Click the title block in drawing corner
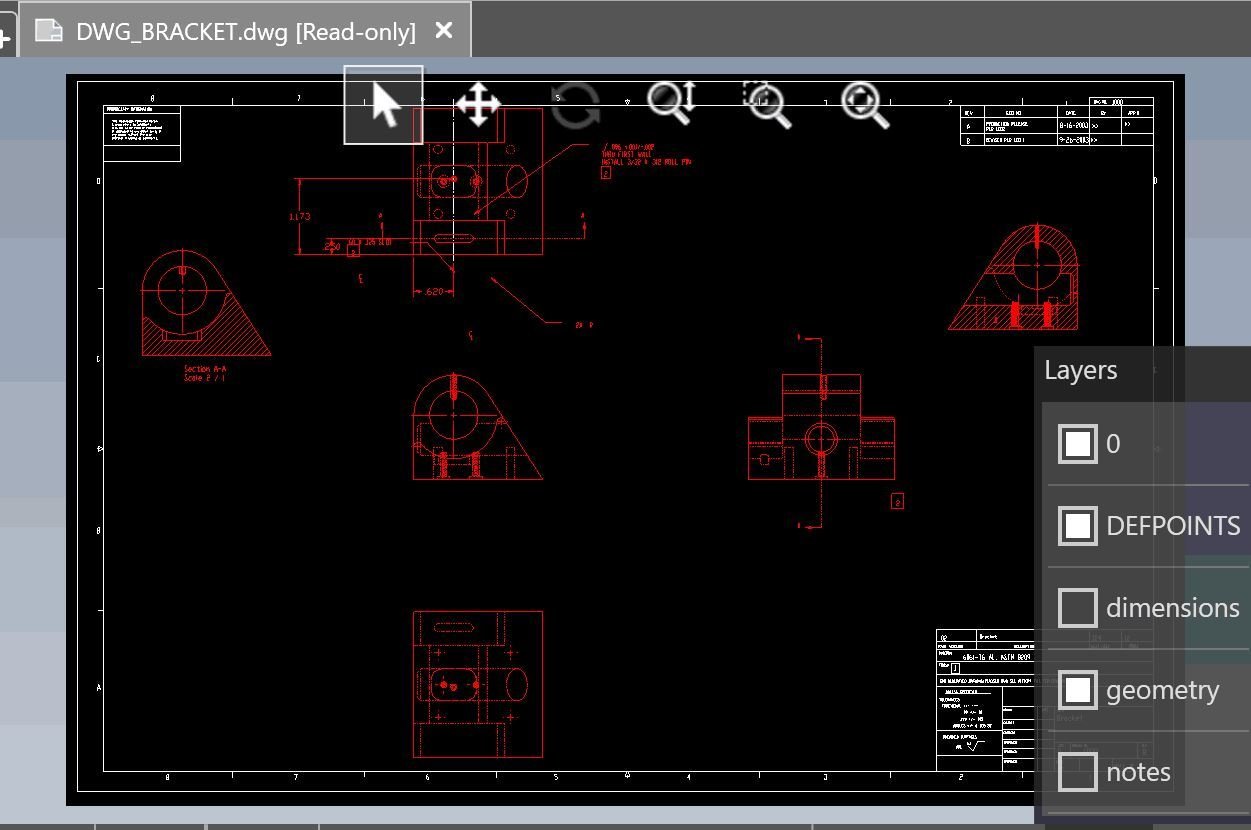Viewport: 1251px width, 830px height. click(985, 698)
